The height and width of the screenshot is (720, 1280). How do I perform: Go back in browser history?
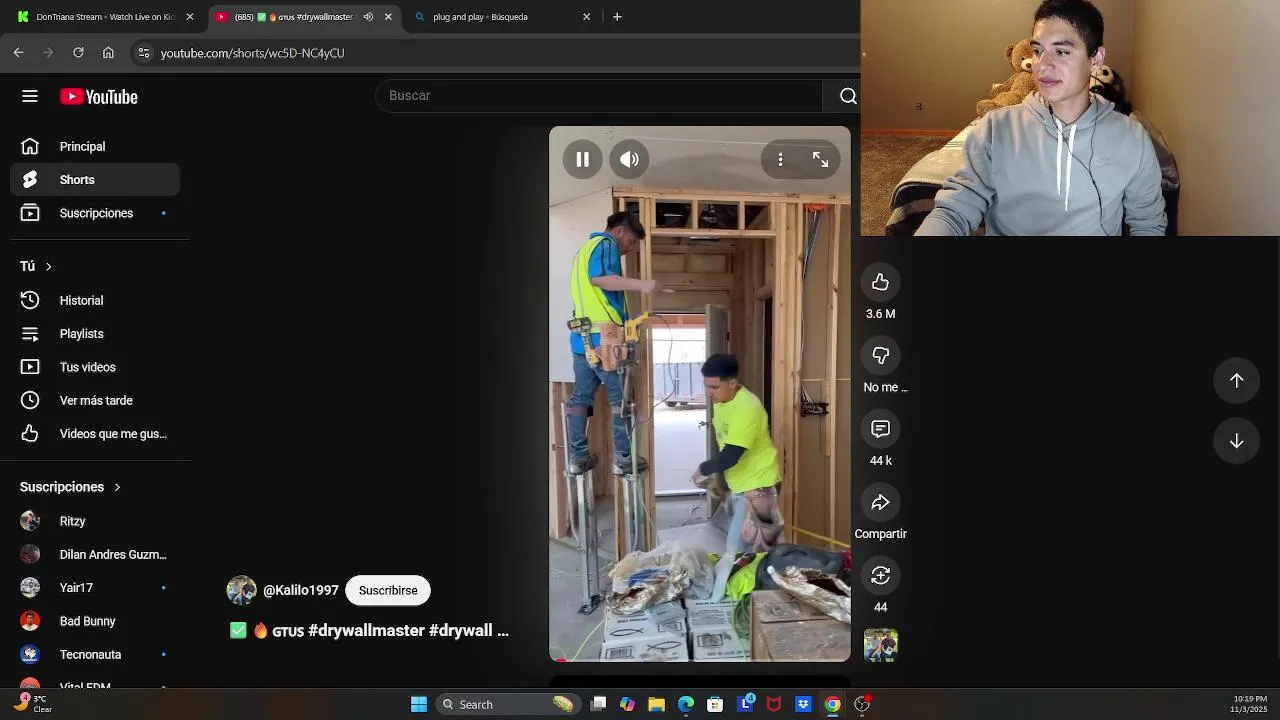(19, 53)
